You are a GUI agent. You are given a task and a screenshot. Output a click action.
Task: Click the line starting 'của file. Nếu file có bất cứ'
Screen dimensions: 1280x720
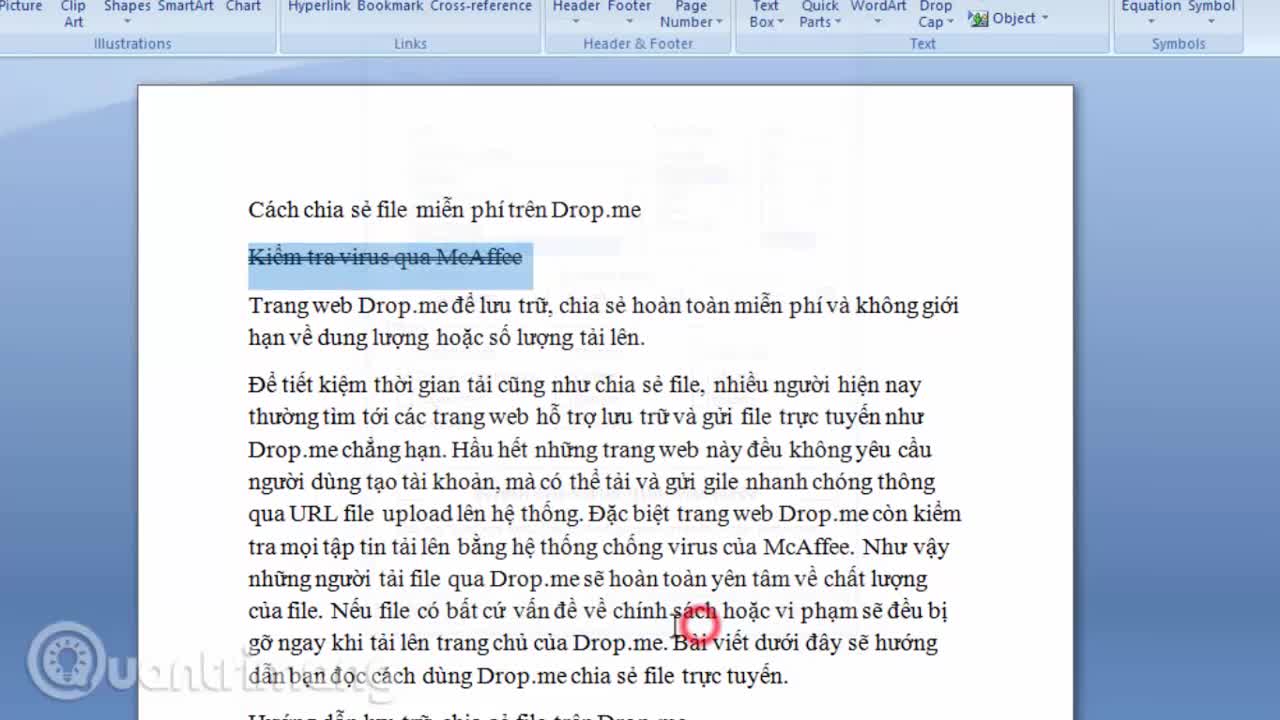[x=597, y=611]
